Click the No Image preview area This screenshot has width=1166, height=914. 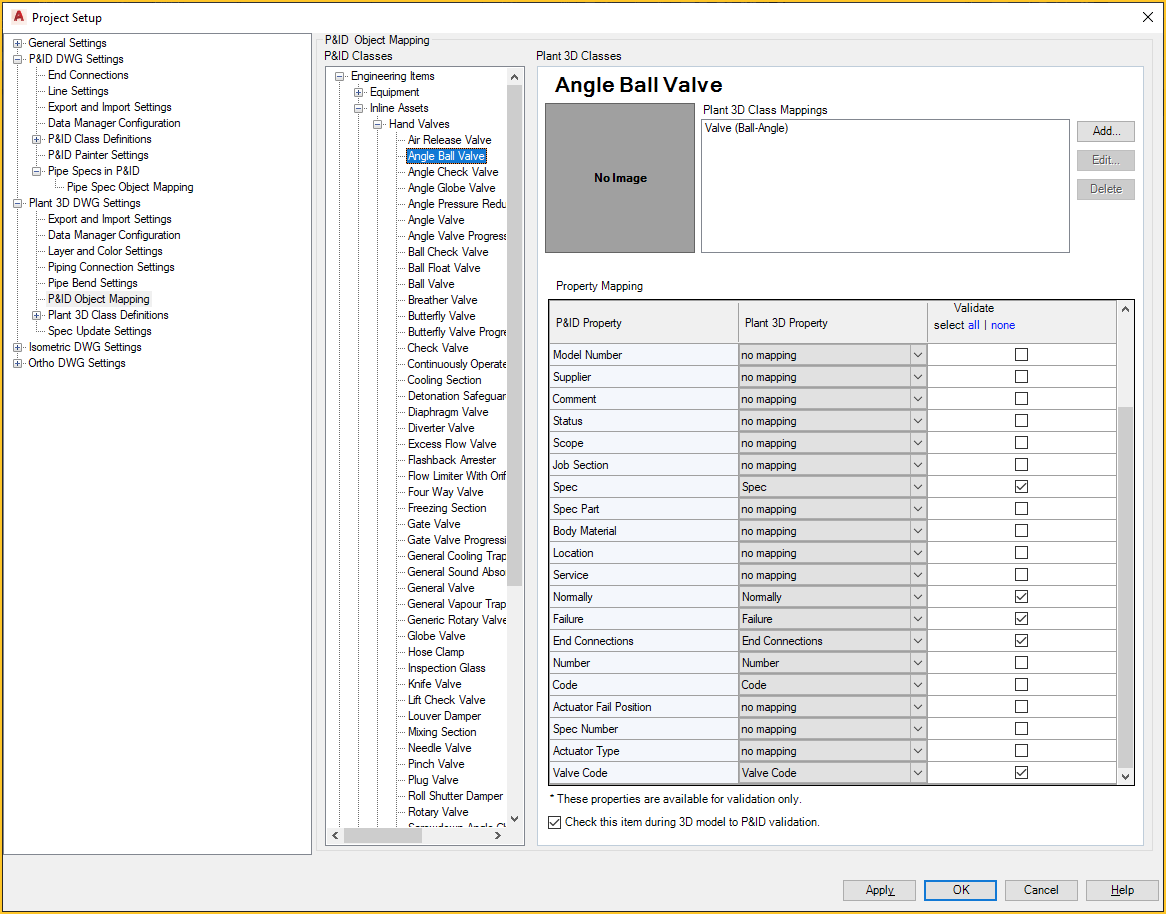point(619,178)
